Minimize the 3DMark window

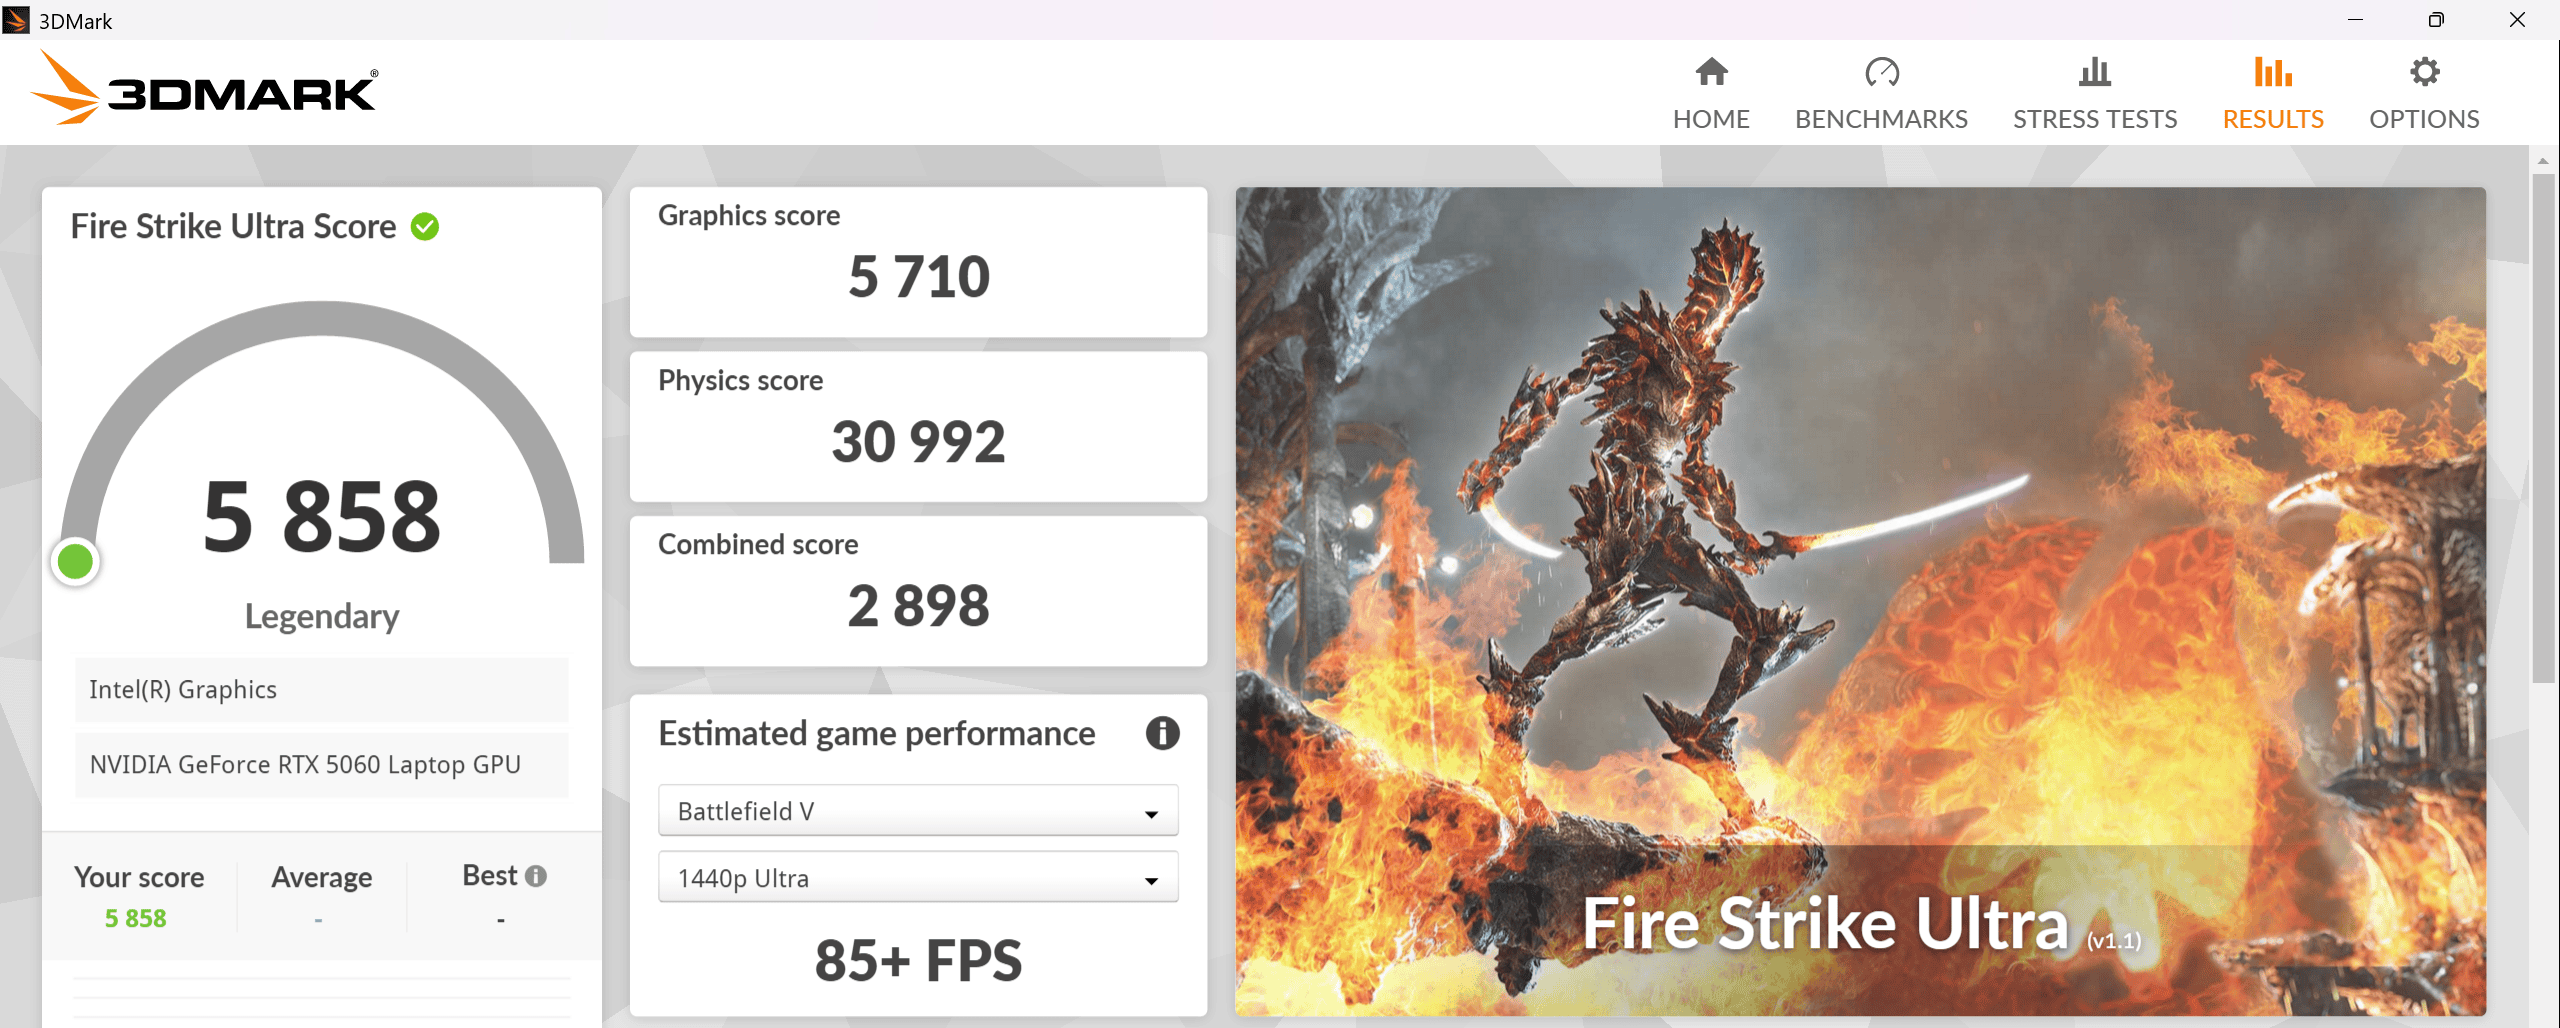2355,20
